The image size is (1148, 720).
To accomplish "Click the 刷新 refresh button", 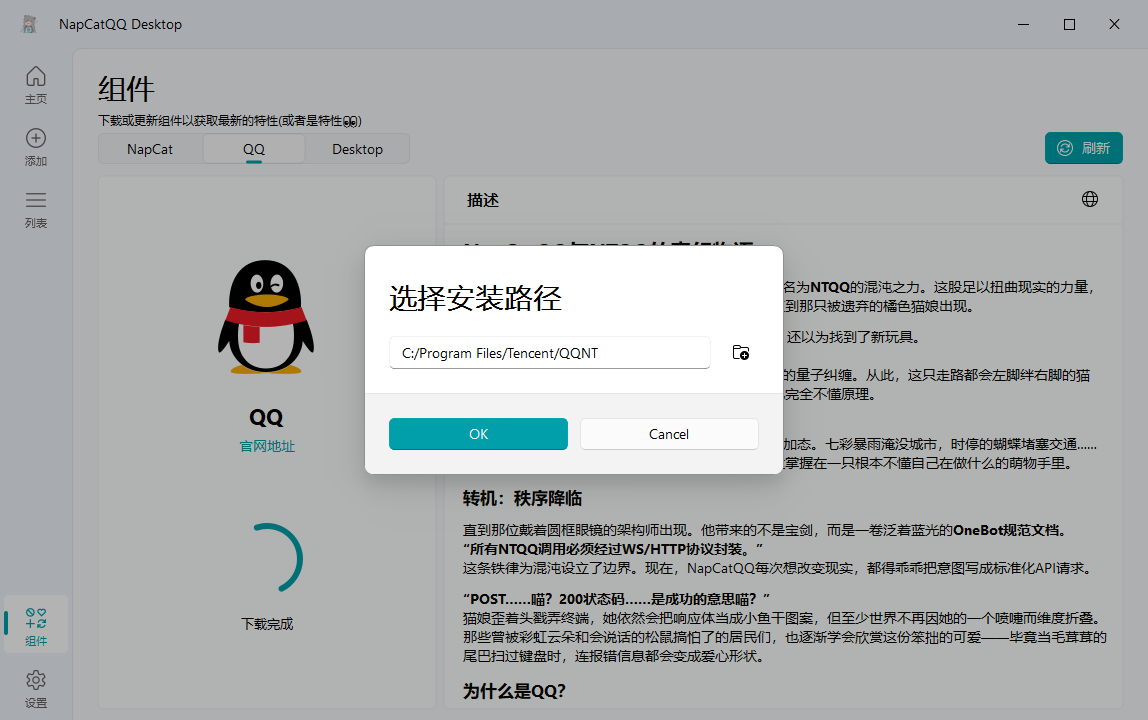I will [x=1084, y=148].
